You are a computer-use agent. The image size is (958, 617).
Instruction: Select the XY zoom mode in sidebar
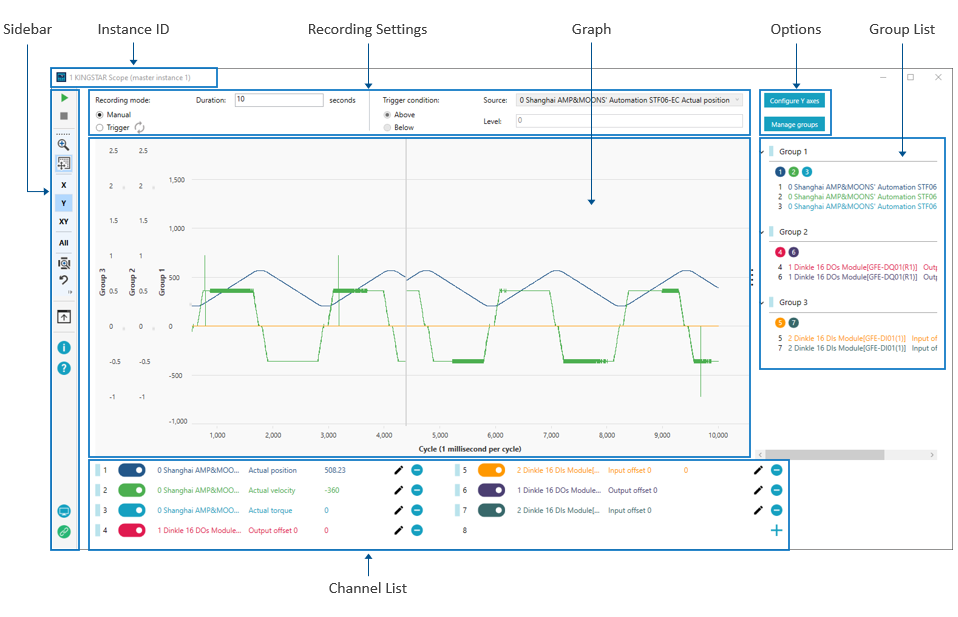[64, 221]
